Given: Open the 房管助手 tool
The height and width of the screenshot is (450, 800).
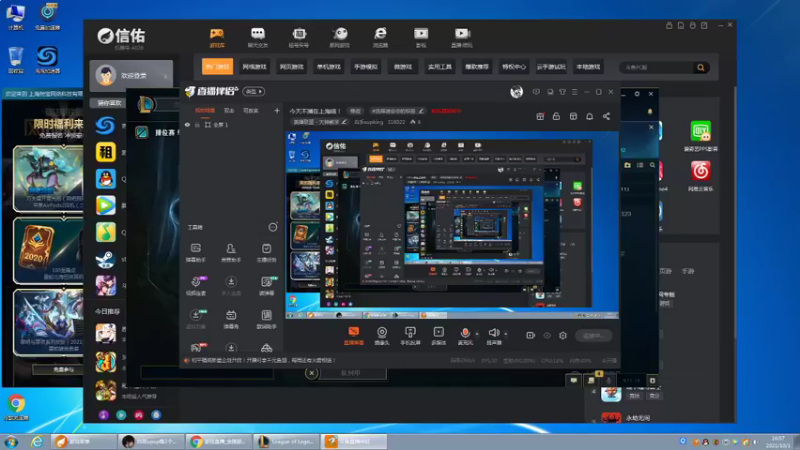Looking at the screenshot, I should [x=231, y=253].
